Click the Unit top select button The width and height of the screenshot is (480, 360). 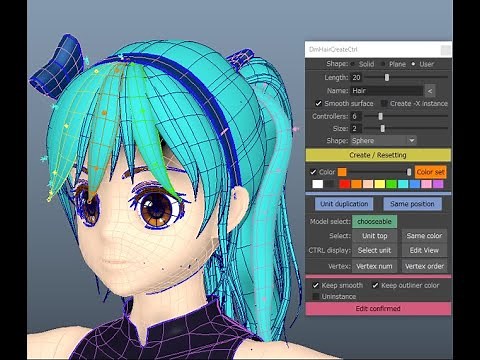coord(375,236)
